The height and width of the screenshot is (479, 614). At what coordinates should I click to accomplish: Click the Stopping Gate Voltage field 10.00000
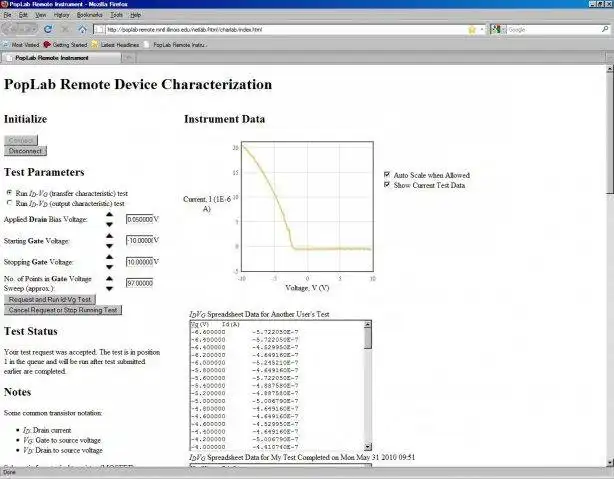point(139,262)
